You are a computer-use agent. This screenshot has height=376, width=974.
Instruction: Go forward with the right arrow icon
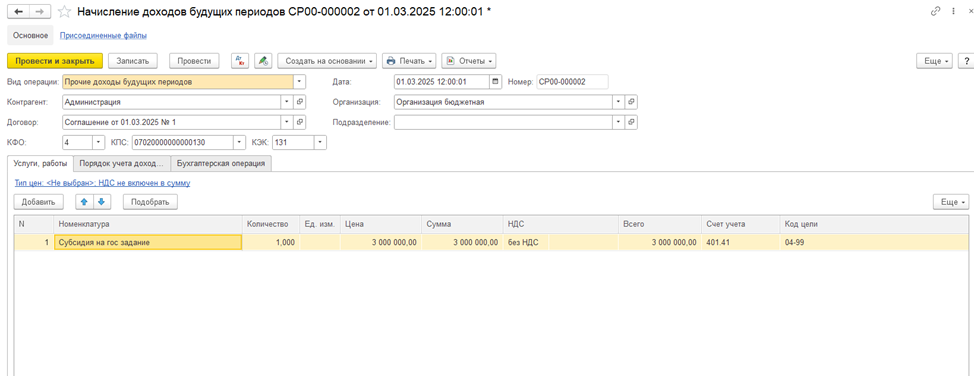(40, 11)
